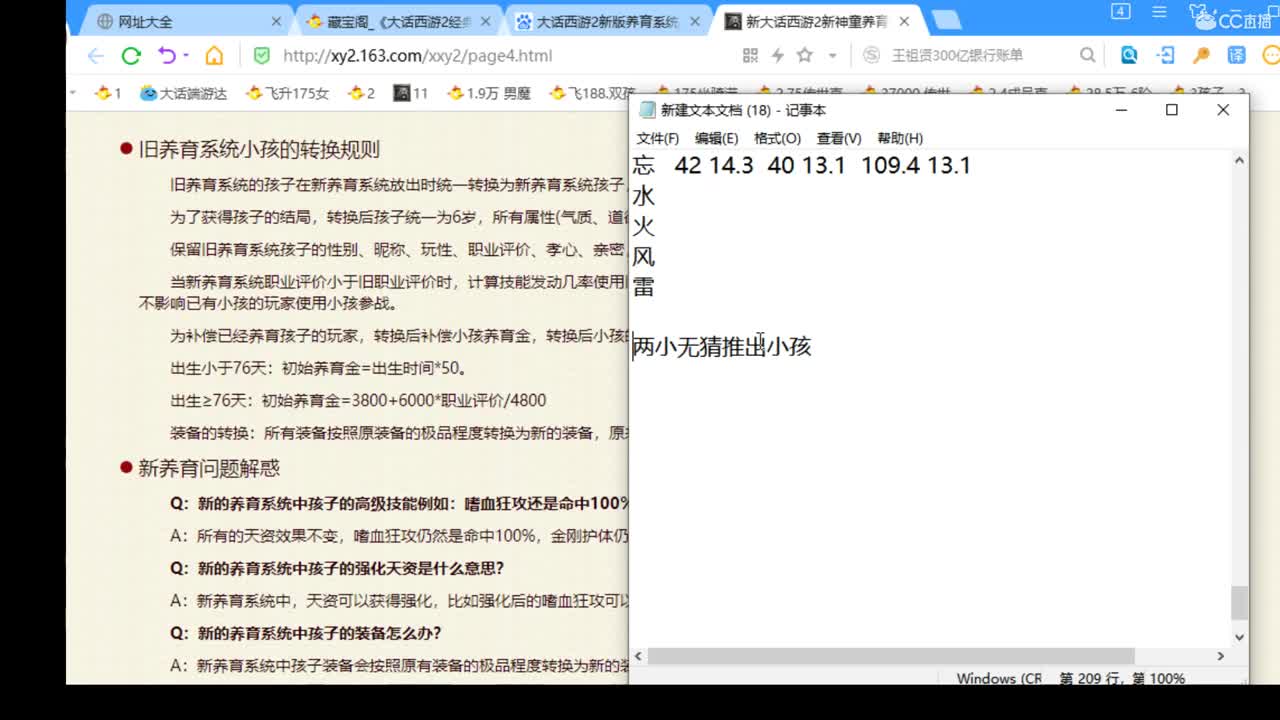This screenshot has height=720, width=1280.
Task: Click the purple undo-close-tab icon
Action: (x=166, y=56)
